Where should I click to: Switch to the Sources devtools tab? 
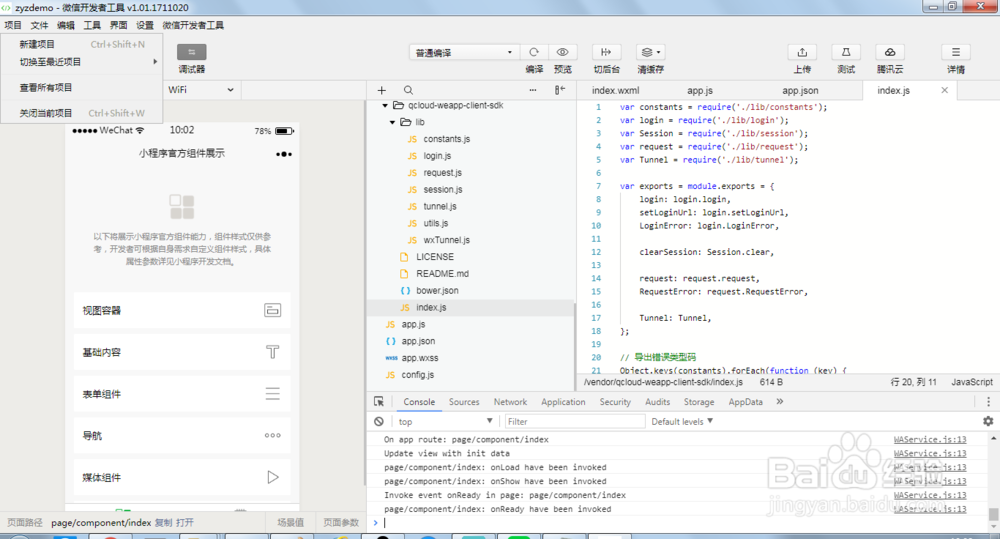pos(464,402)
